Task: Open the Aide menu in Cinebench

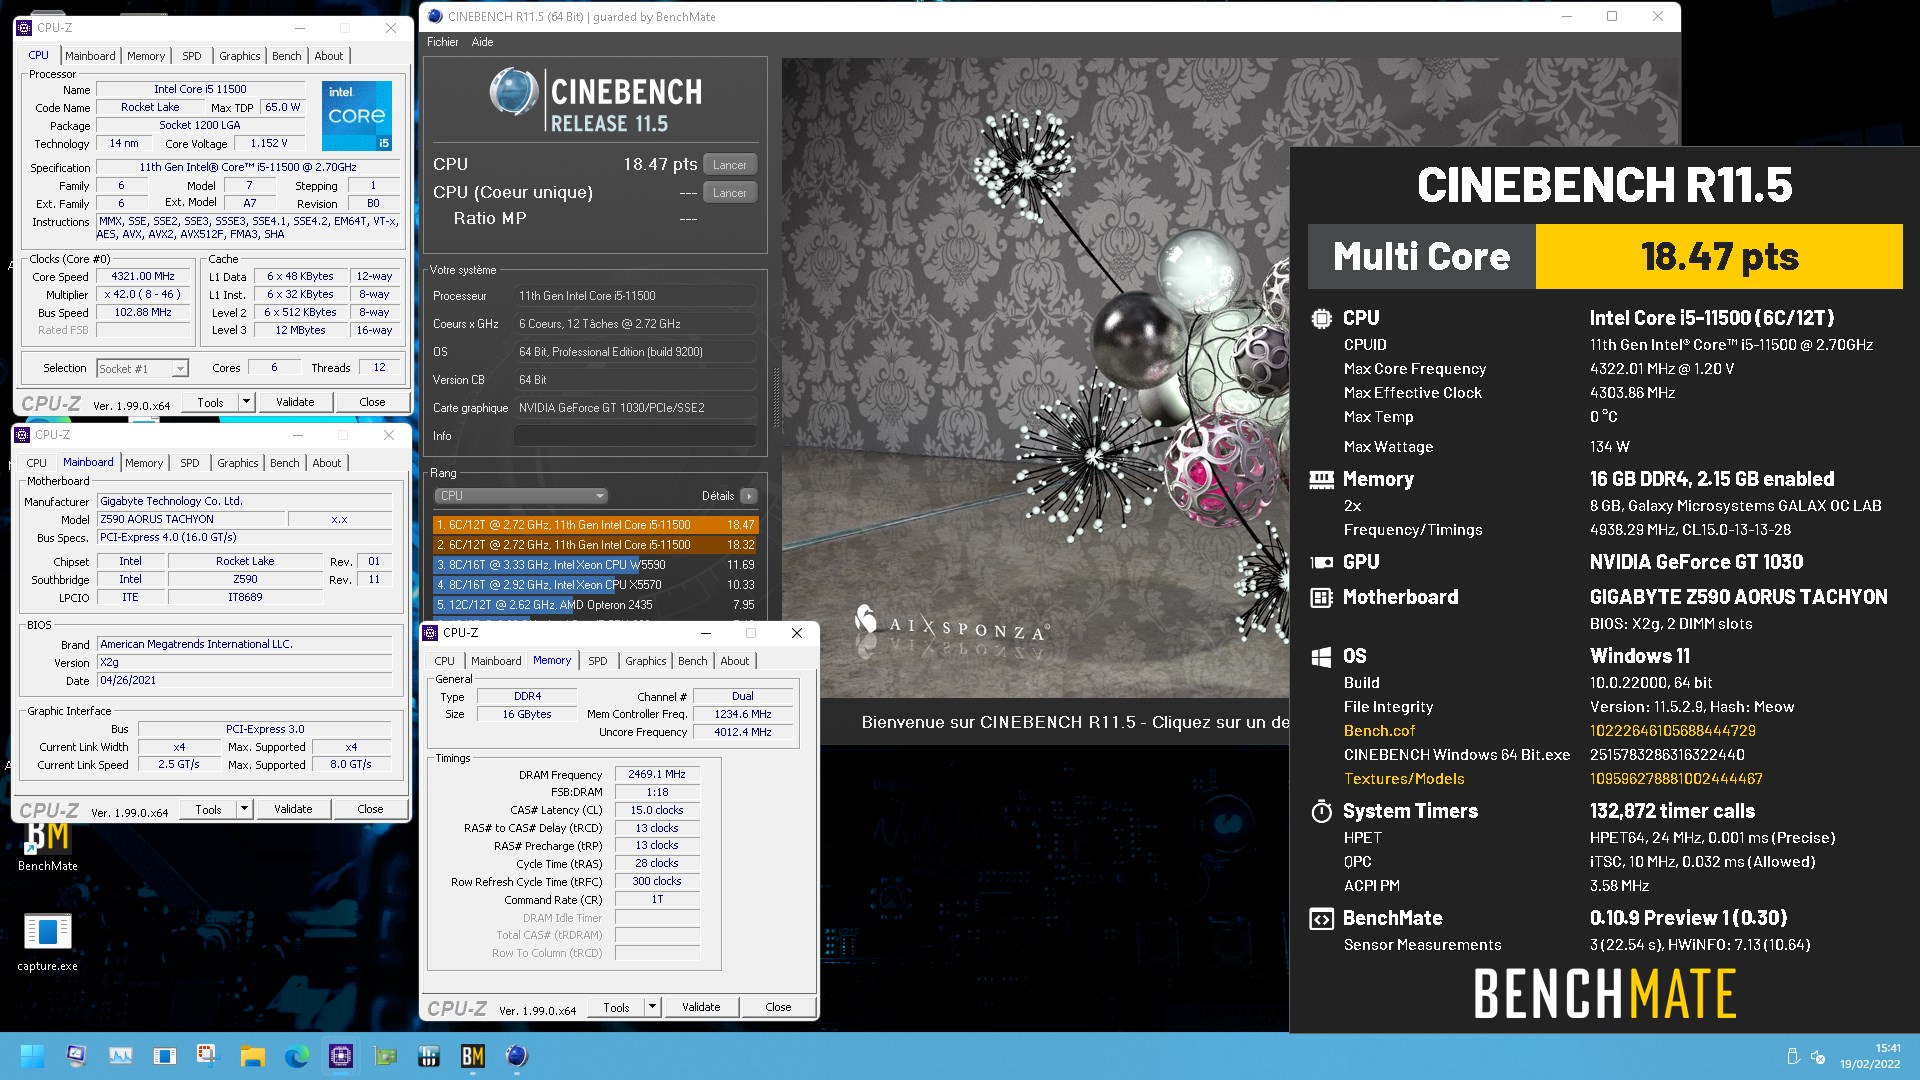Action: [x=482, y=42]
